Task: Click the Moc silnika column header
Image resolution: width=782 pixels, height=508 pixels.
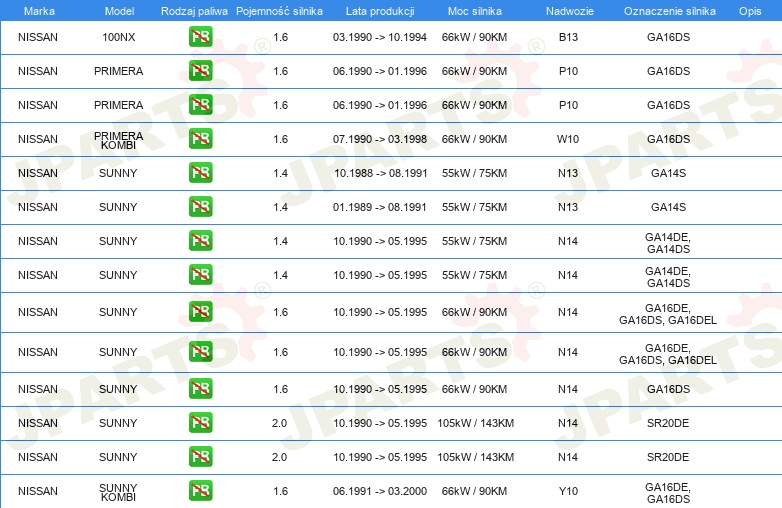Action: pos(474,11)
